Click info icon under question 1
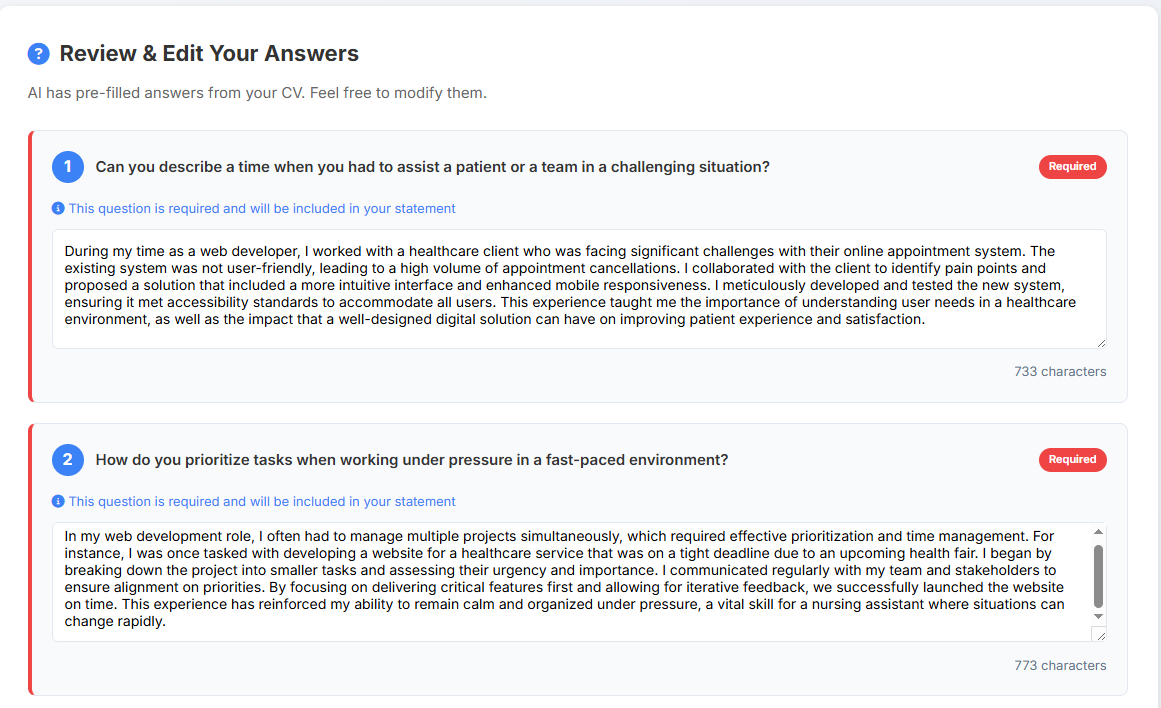Viewport: 1161px width, 708px height. point(58,209)
